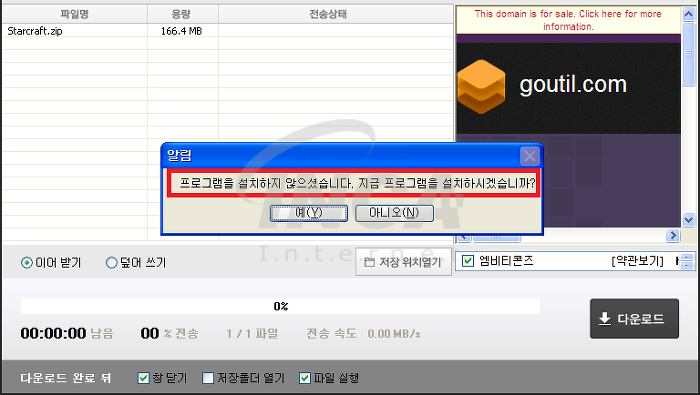Uncheck the 창 닫기 checkbox
Viewport: 700px width, 395px height.
(x=143, y=378)
